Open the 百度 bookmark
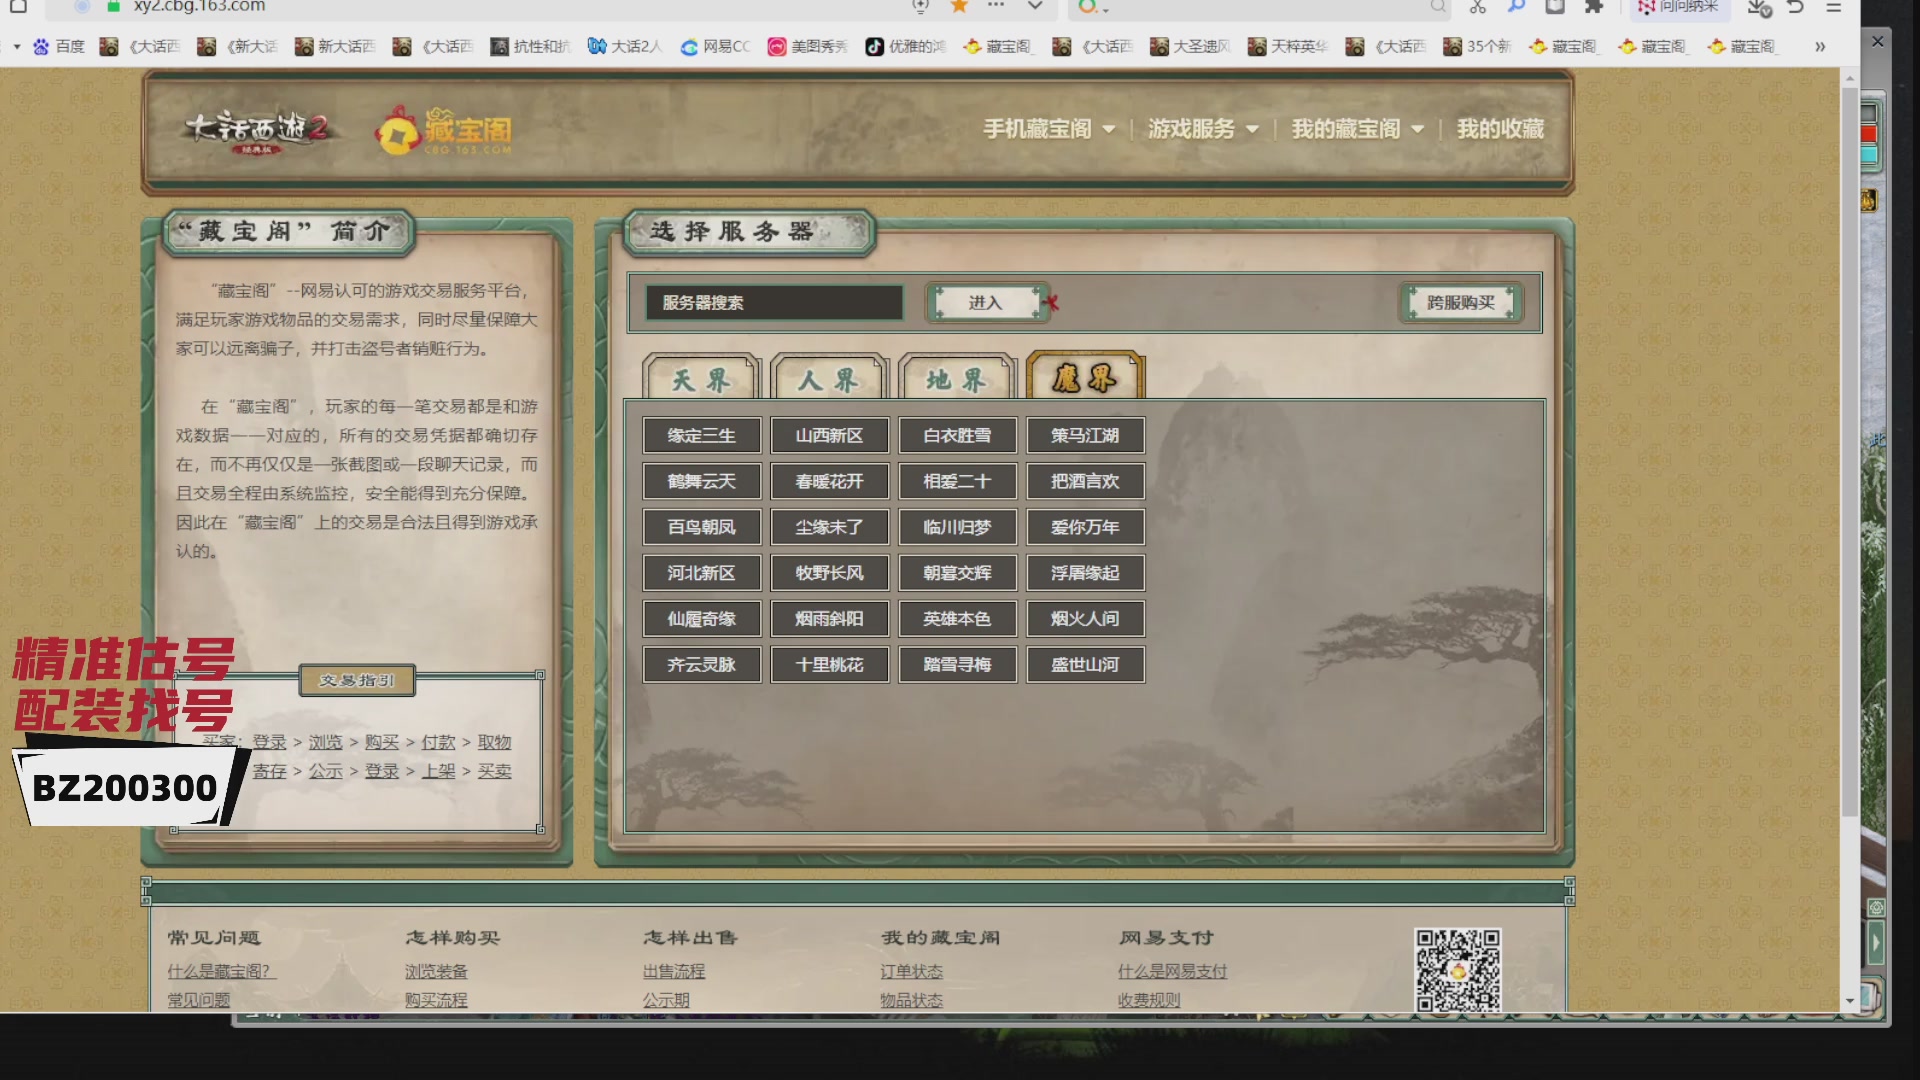 click(x=59, y=46)
